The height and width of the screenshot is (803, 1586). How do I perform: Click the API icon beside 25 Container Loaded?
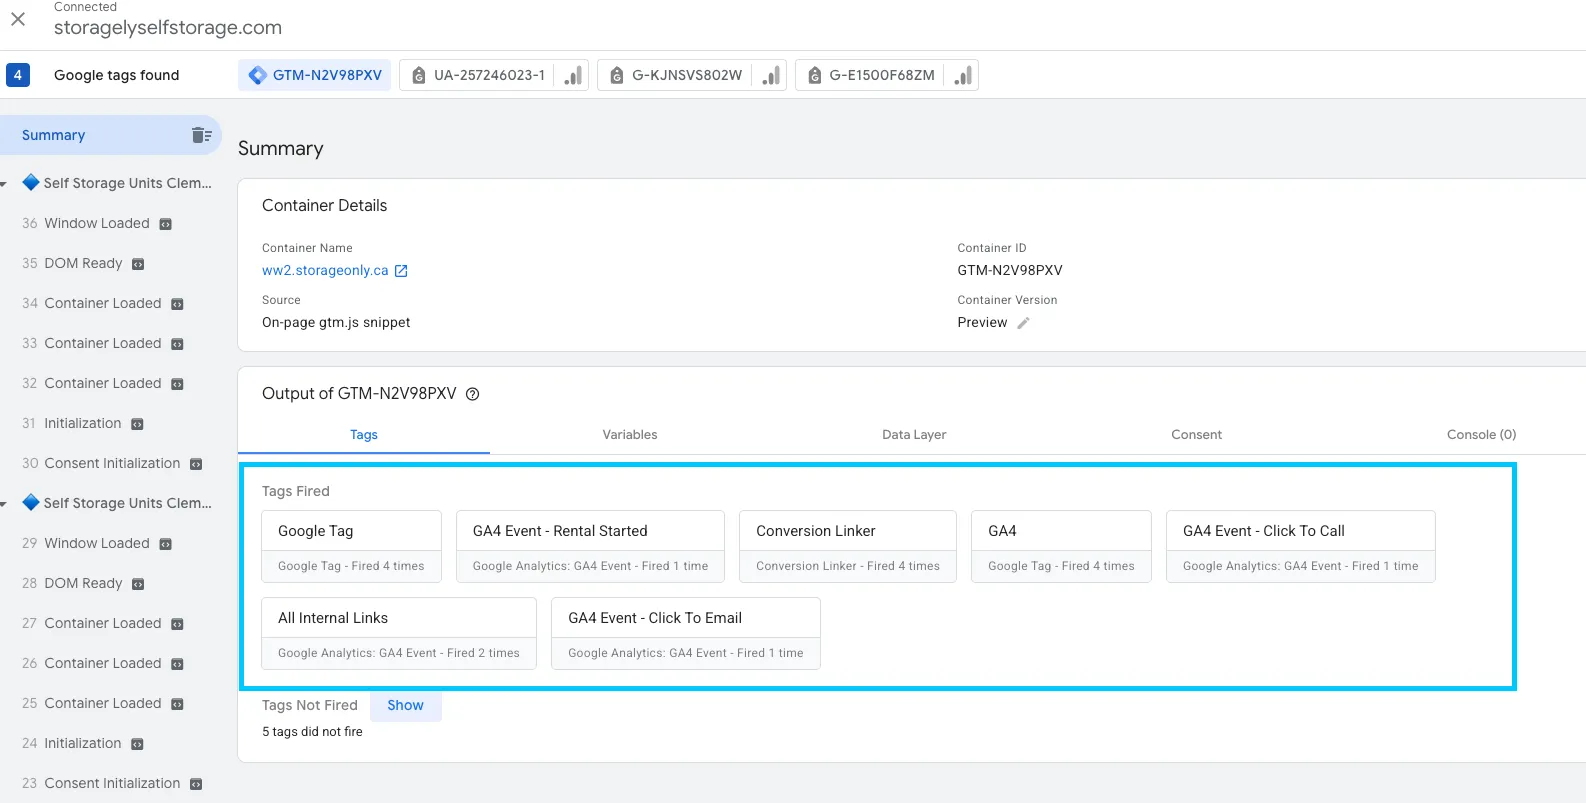pos(177,704)
